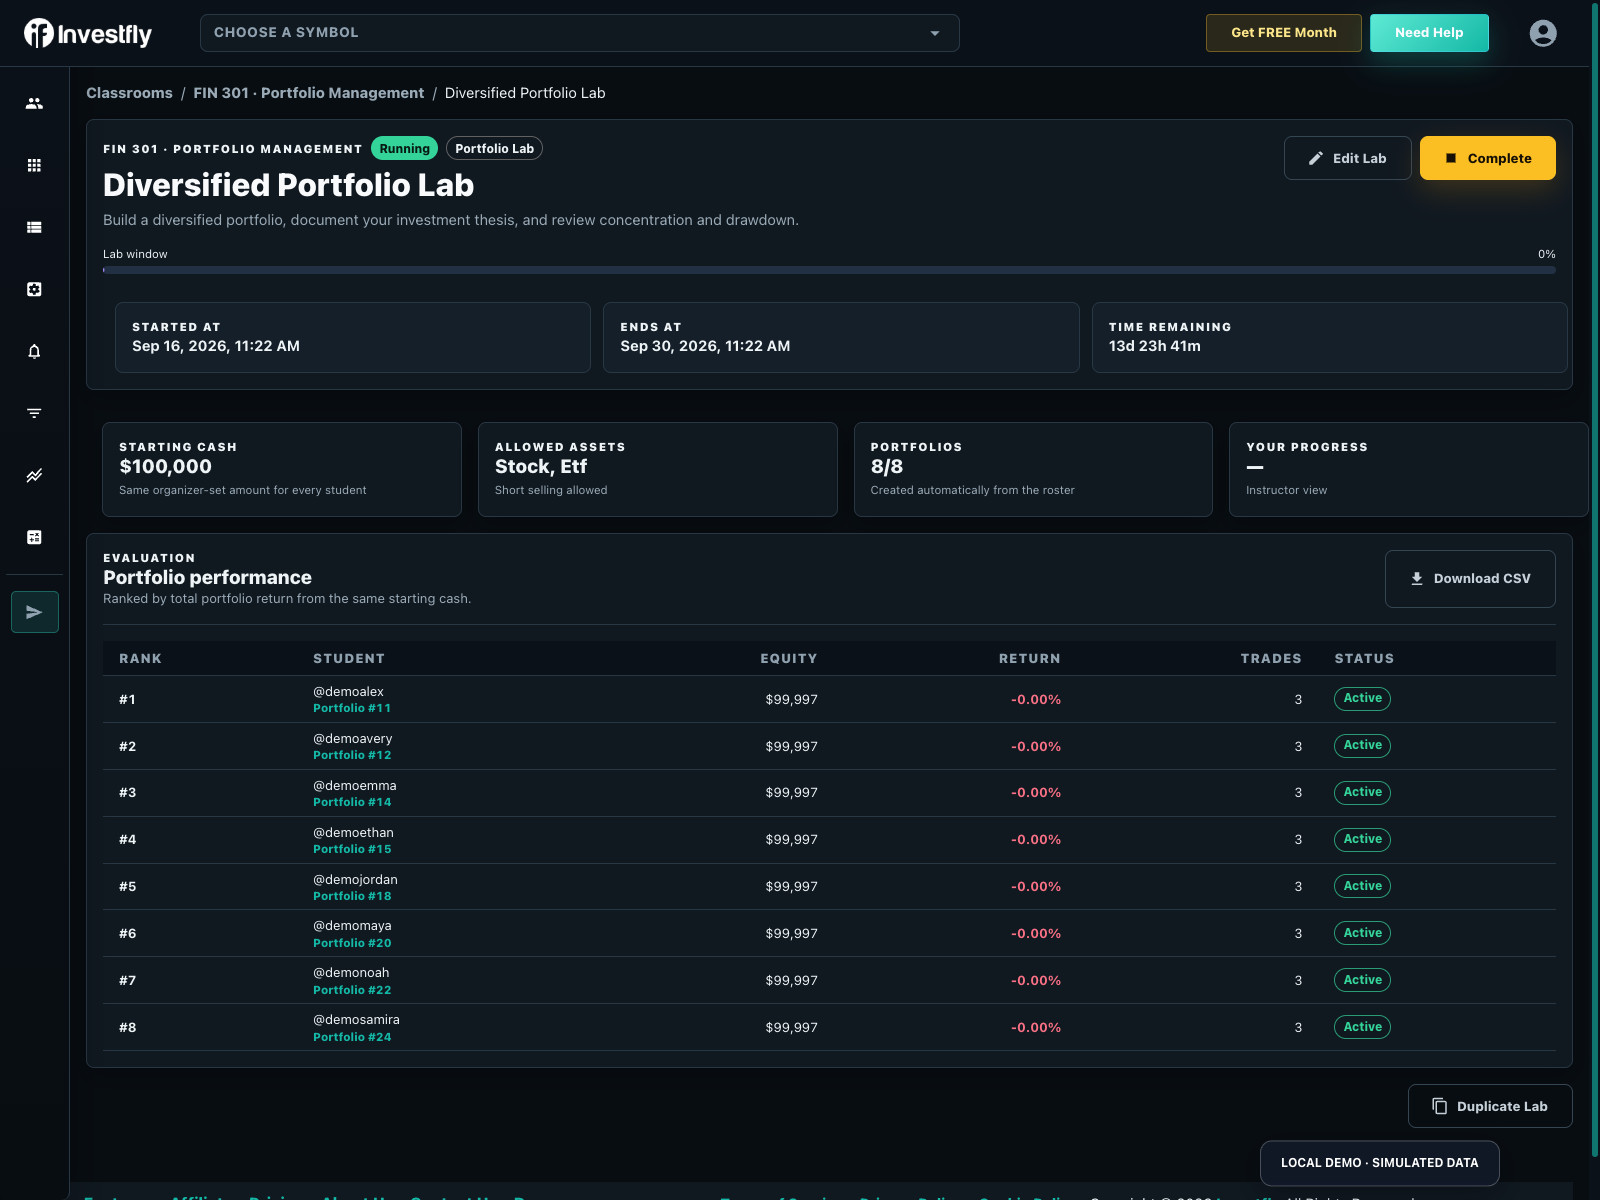Open Portfolio #18 link for demojordan
This screenshot has height=1200, width=1600.
click(x=352, y=896)
